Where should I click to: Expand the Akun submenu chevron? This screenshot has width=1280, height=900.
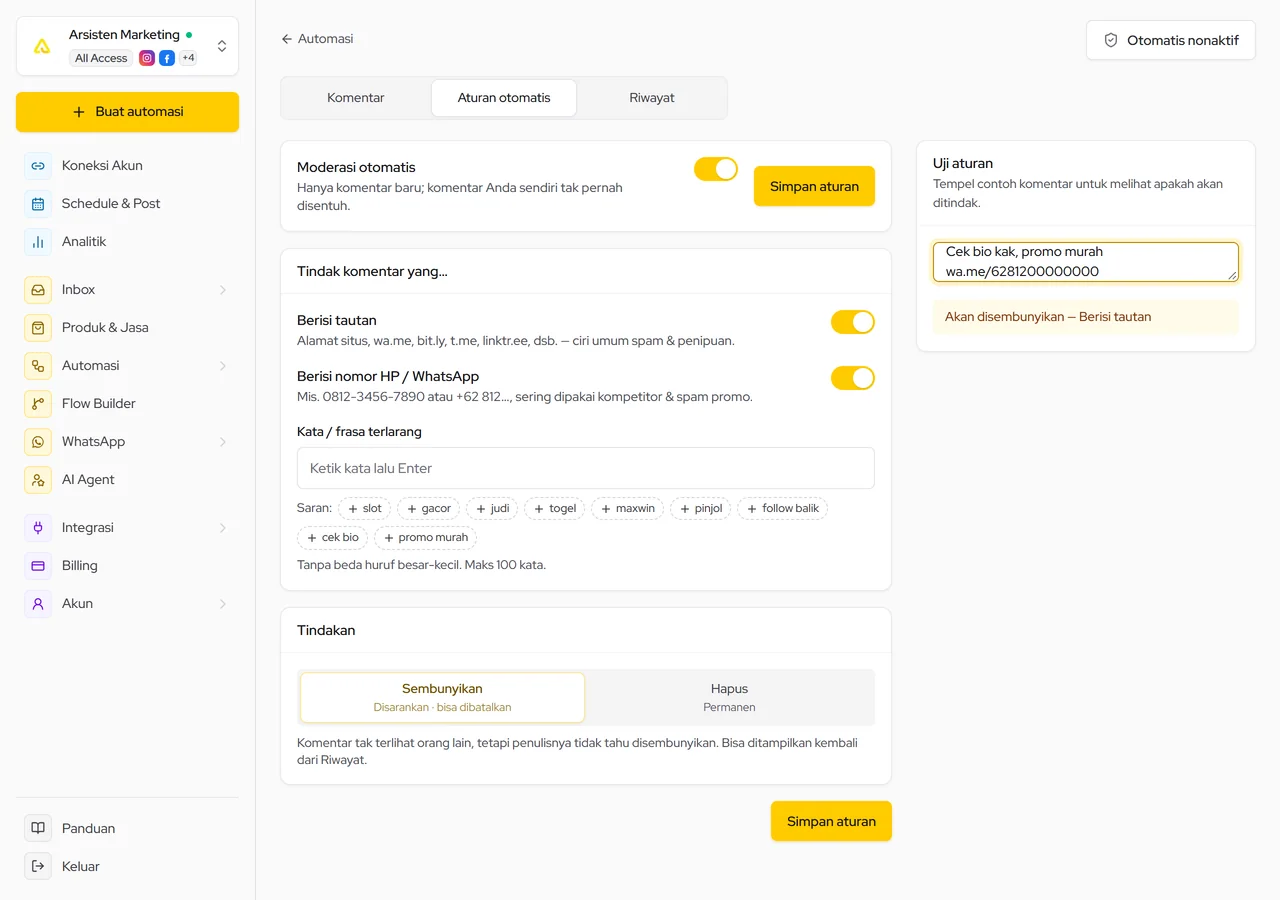point(223,604)
